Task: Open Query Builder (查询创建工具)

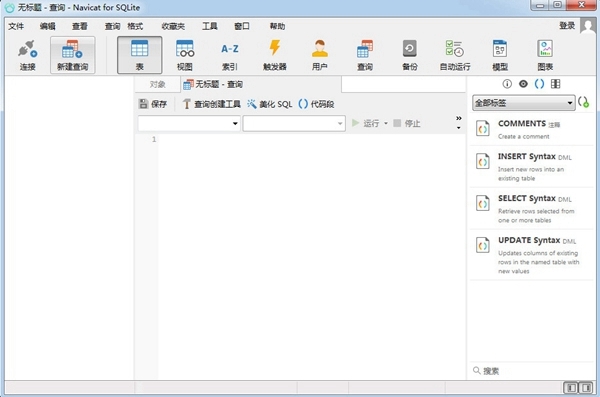Action: pos(212,104)
